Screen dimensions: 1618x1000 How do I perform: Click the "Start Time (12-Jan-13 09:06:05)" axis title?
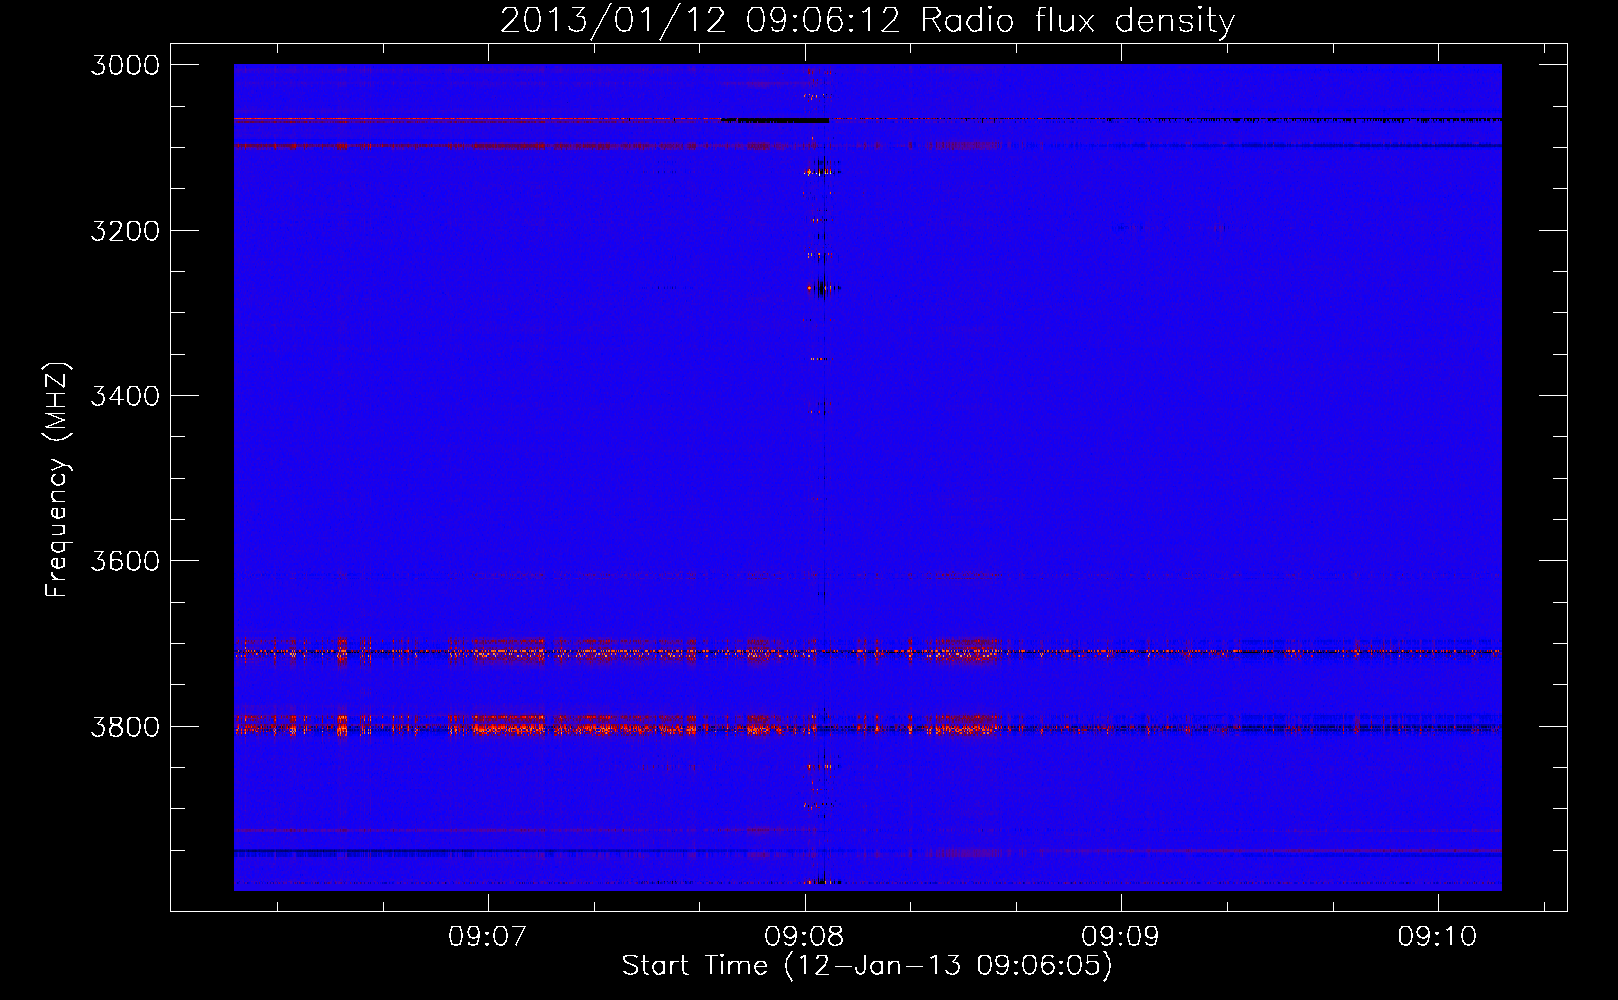pos(867,966)
